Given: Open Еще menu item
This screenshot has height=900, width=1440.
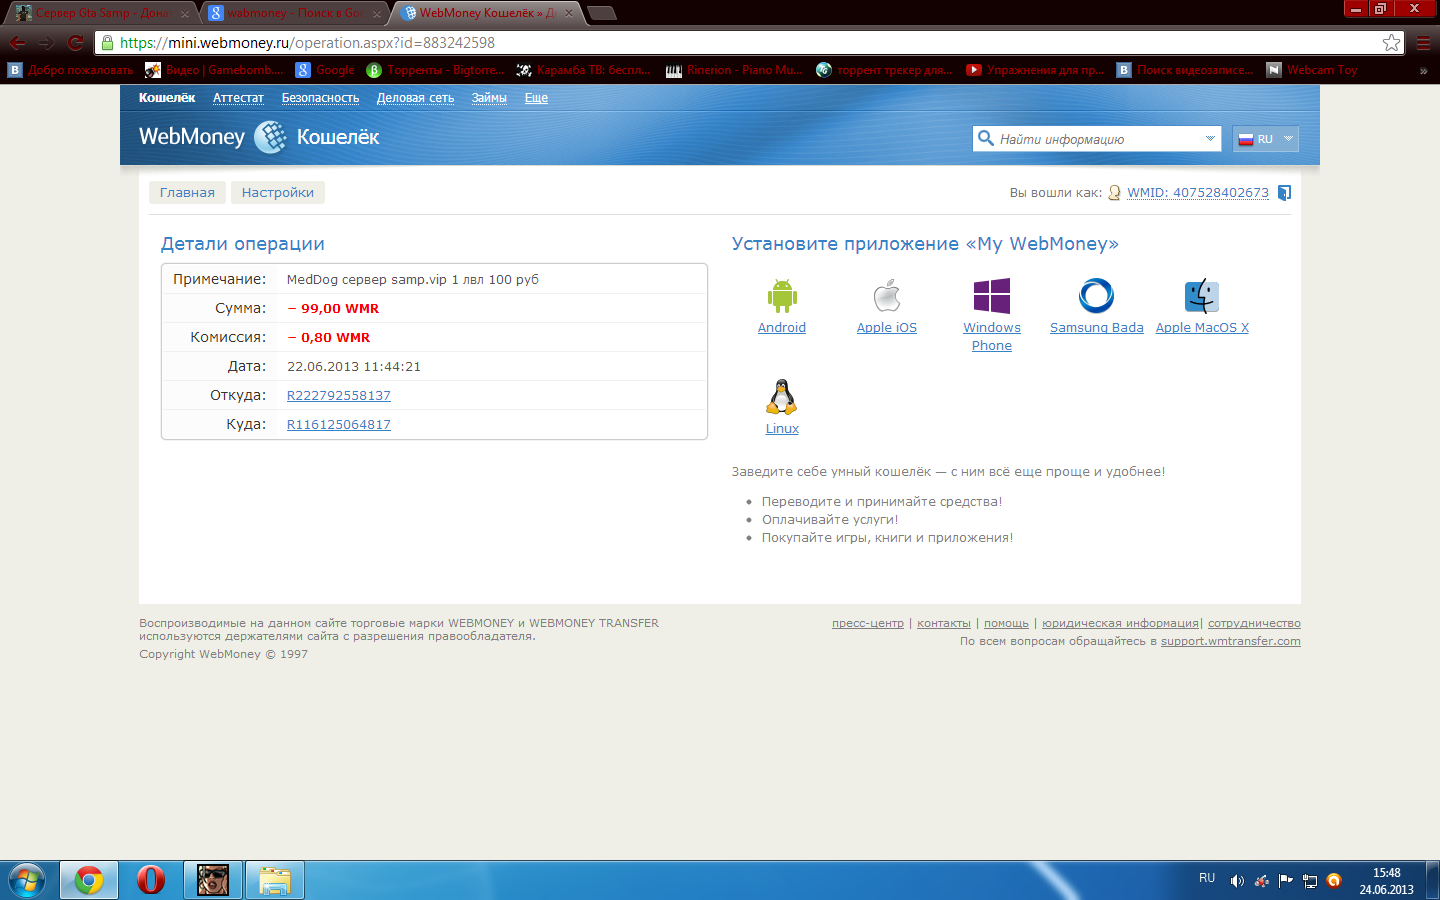Looking at the screenshot, I should point(536,98).
